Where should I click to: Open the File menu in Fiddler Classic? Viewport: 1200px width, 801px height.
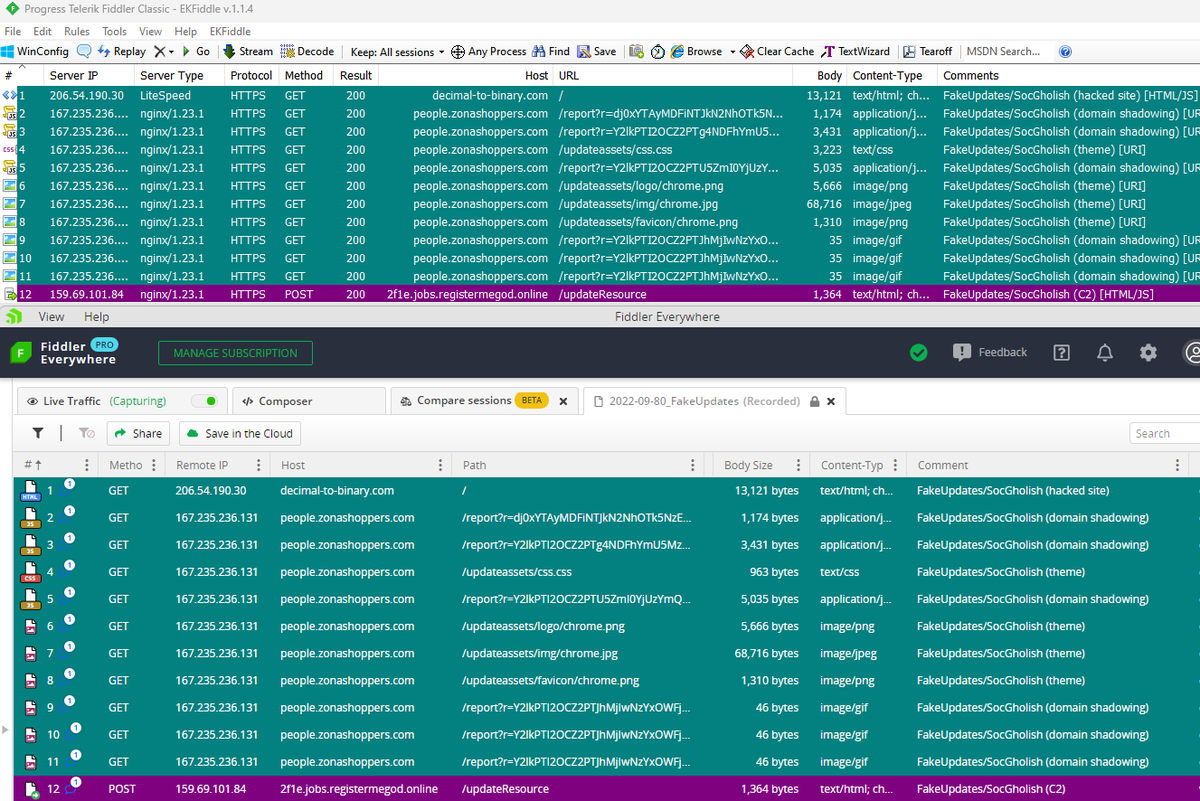13,31
